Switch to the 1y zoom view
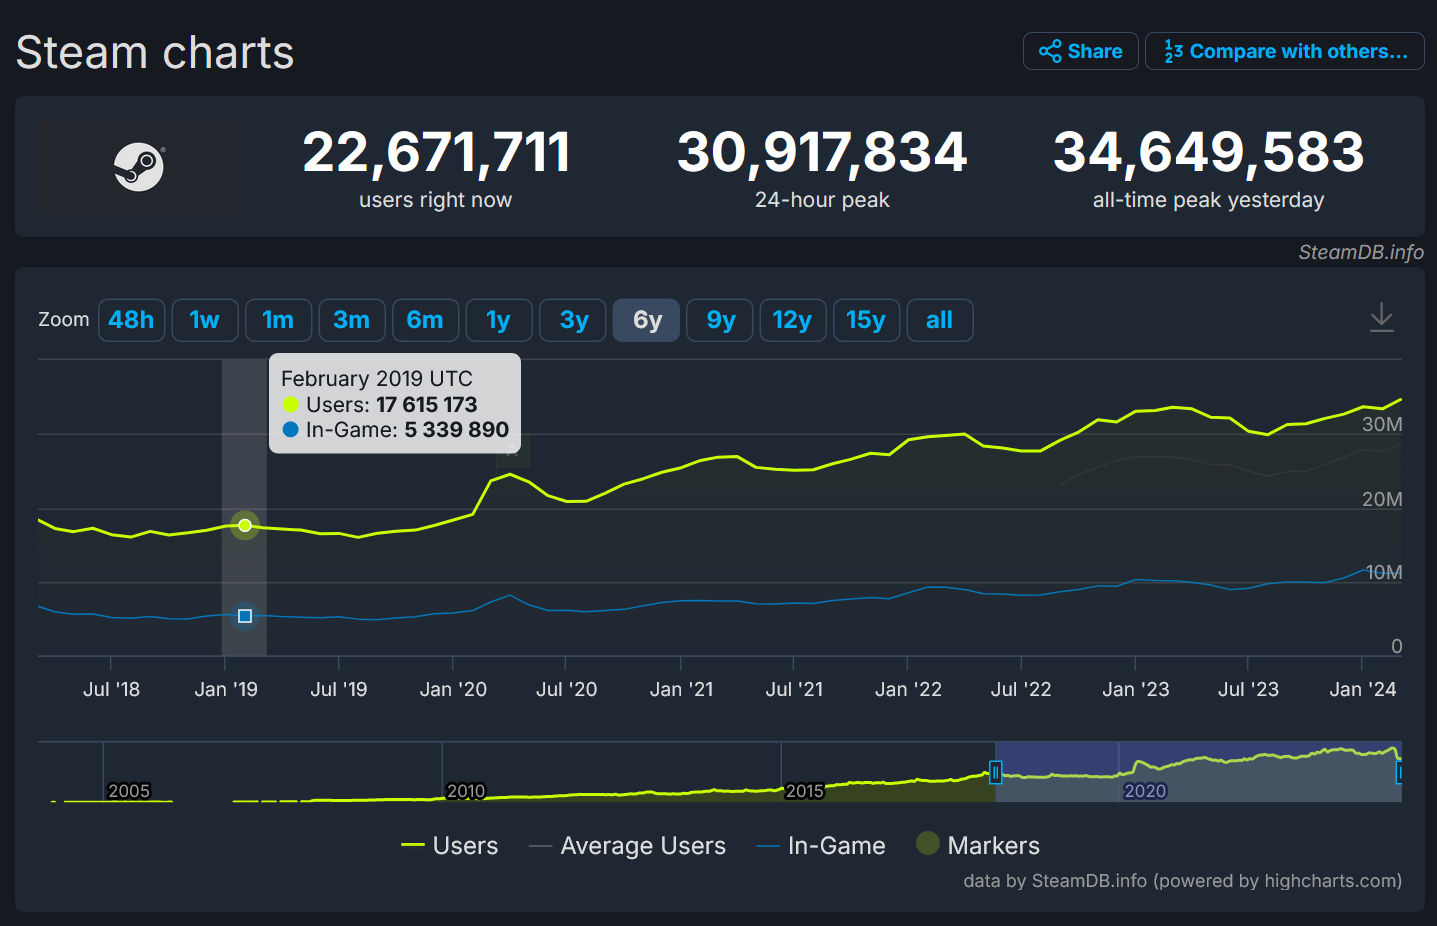1437x926 pixels. [x=498, y=319]
